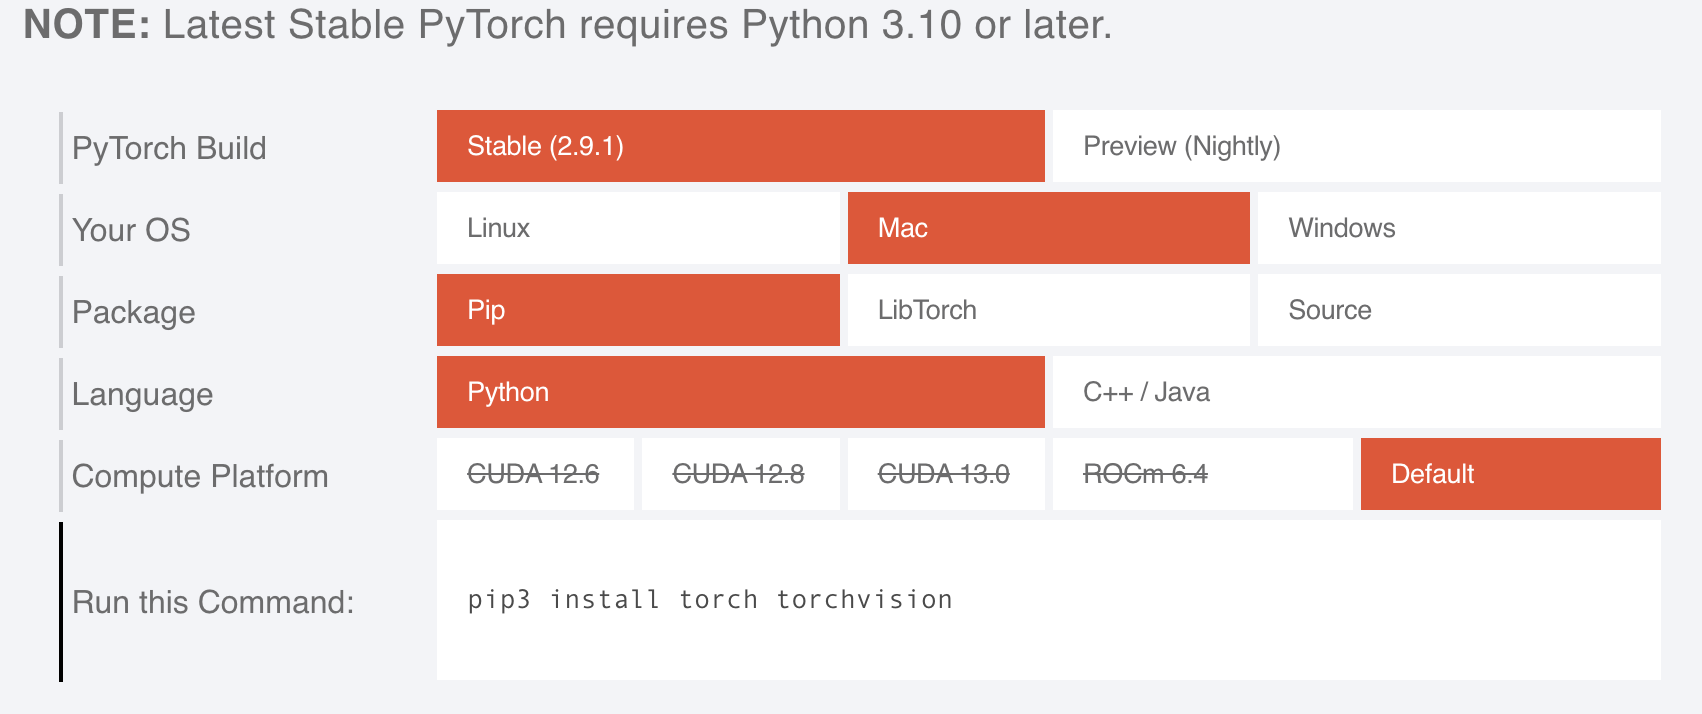Click the pip3 install torch torchvision command

(x=710, y=600)
